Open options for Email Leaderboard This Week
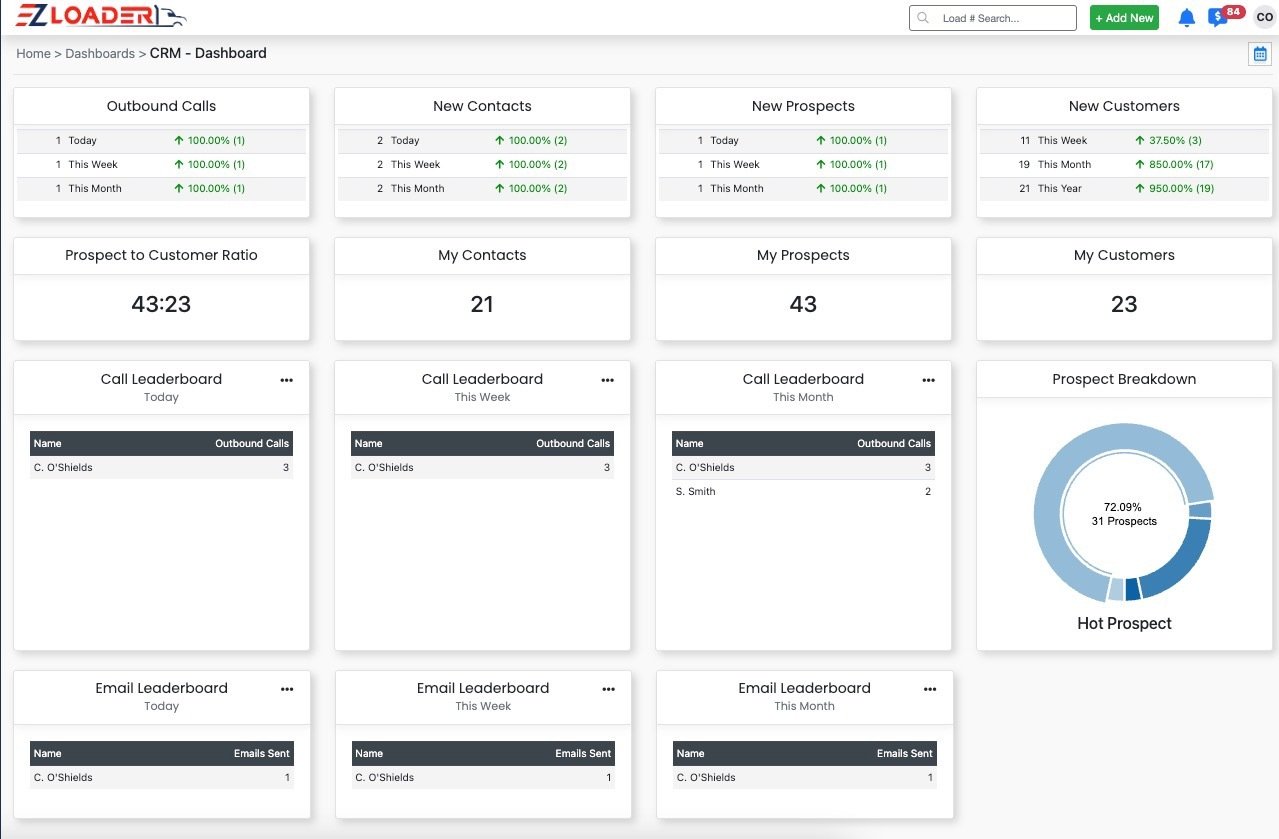 point(609,689)
